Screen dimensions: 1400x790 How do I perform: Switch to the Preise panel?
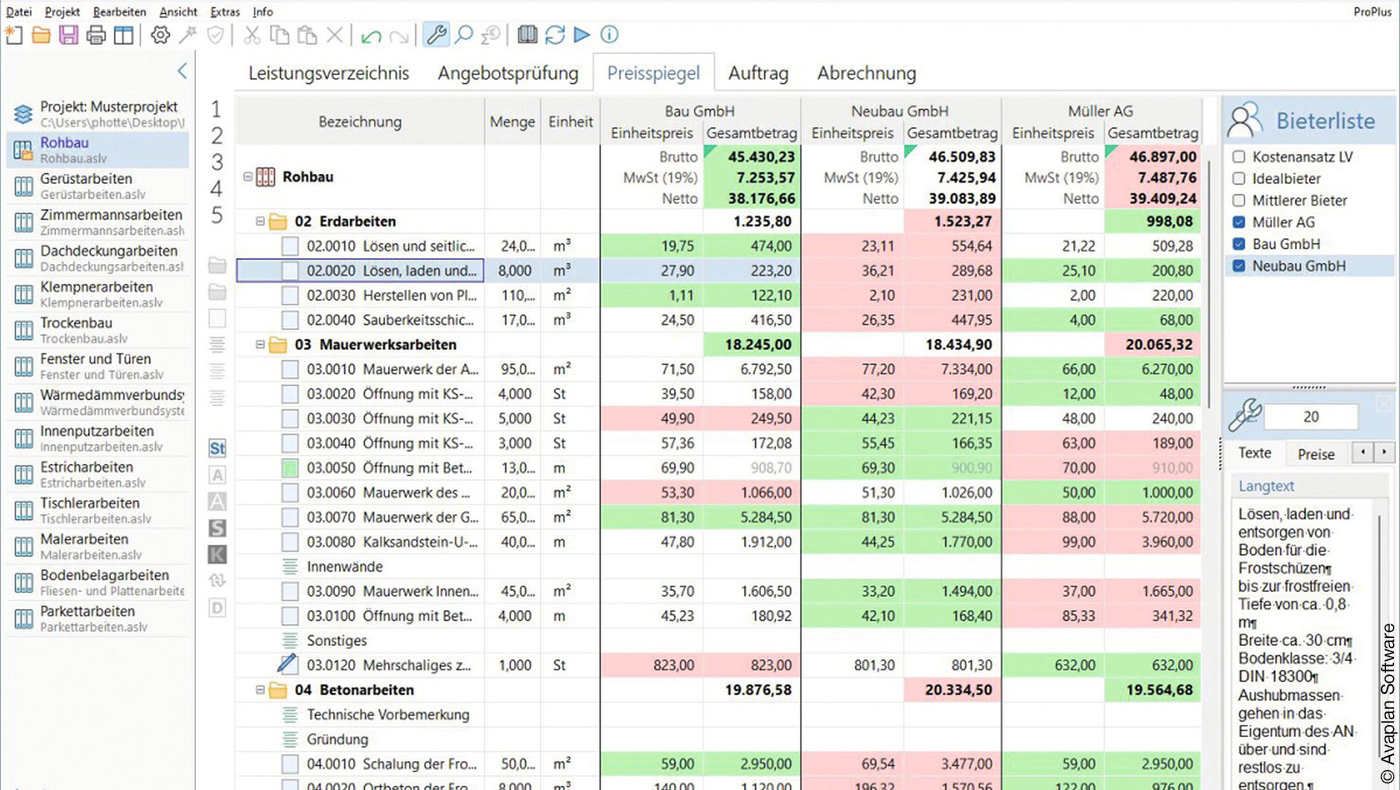(1315, 453)
